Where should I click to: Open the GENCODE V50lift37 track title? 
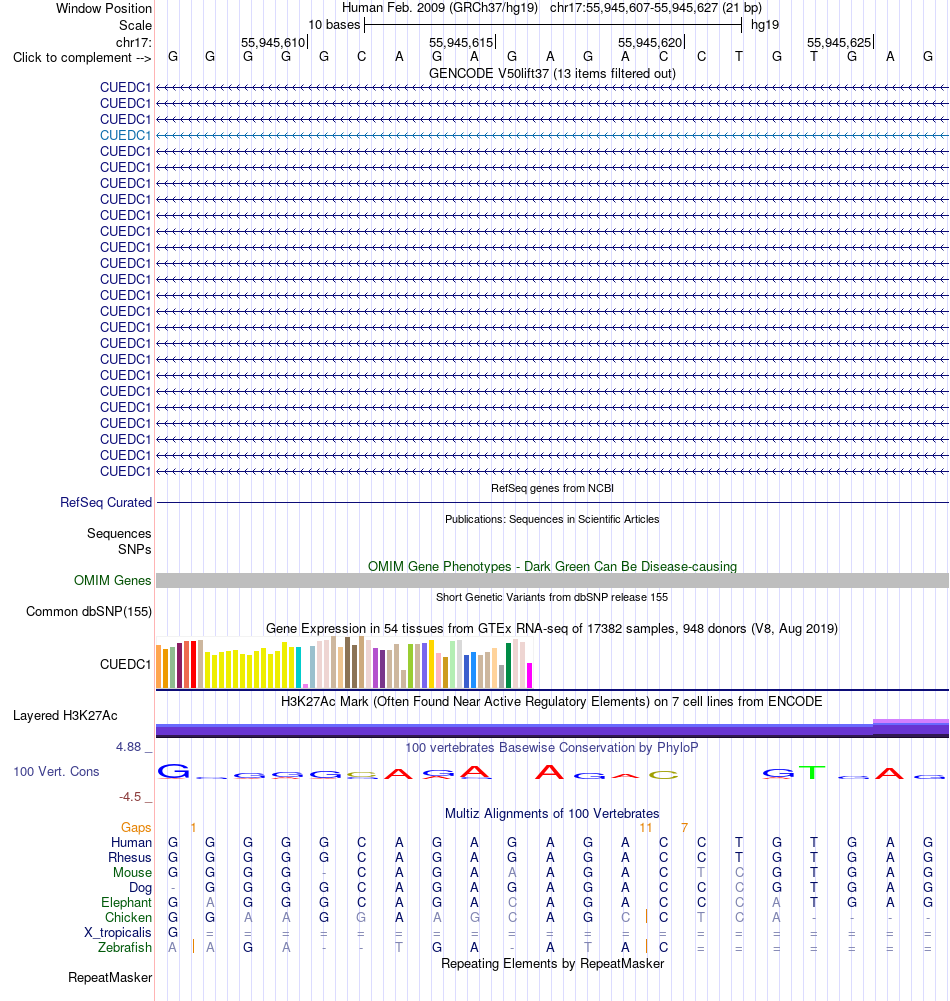click(x=552, y=73)
